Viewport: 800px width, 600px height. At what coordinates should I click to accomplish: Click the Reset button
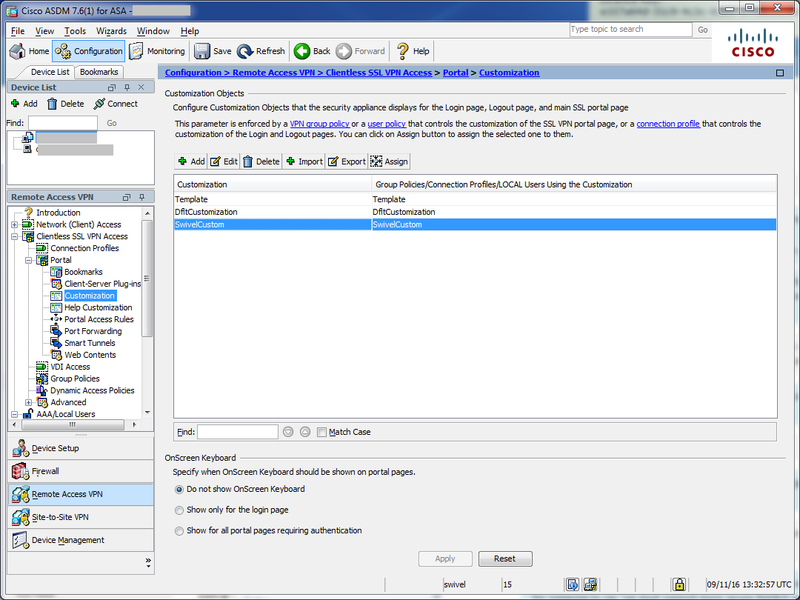(505, 559)
